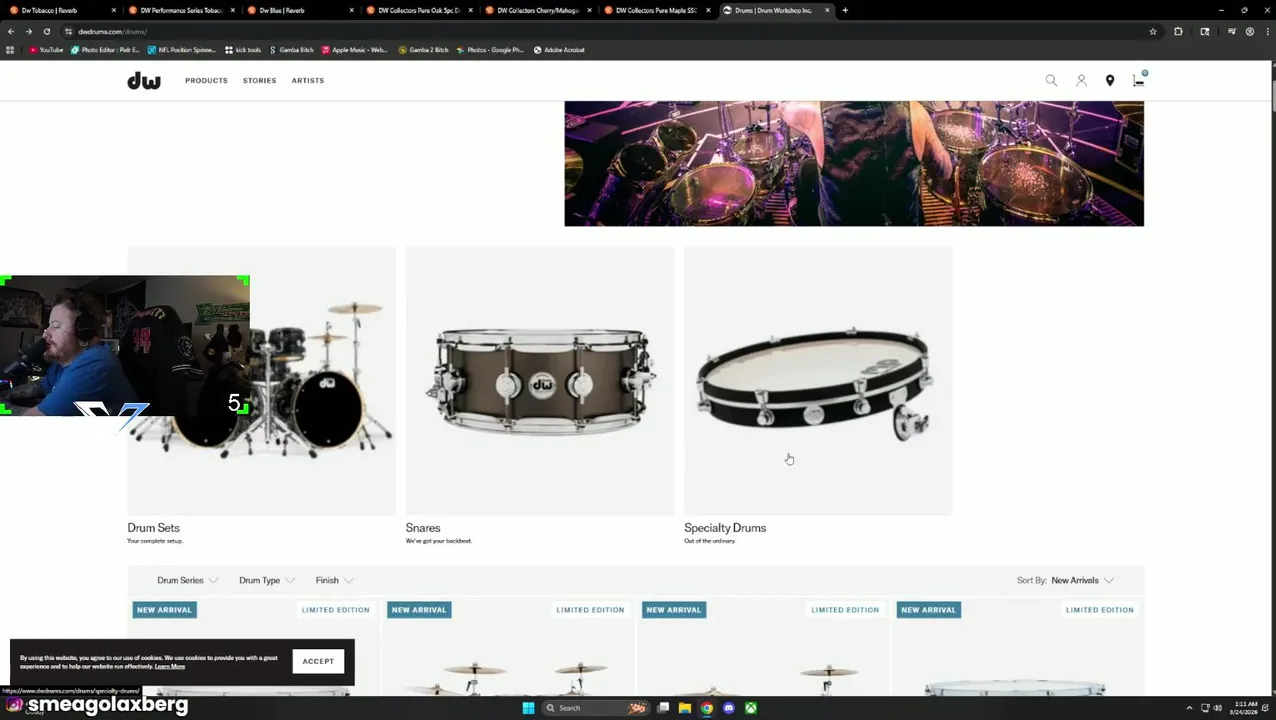Open the STORIES menu
Image resolution: width=1276 pixels, height=720 pixels.
point(259,80)
